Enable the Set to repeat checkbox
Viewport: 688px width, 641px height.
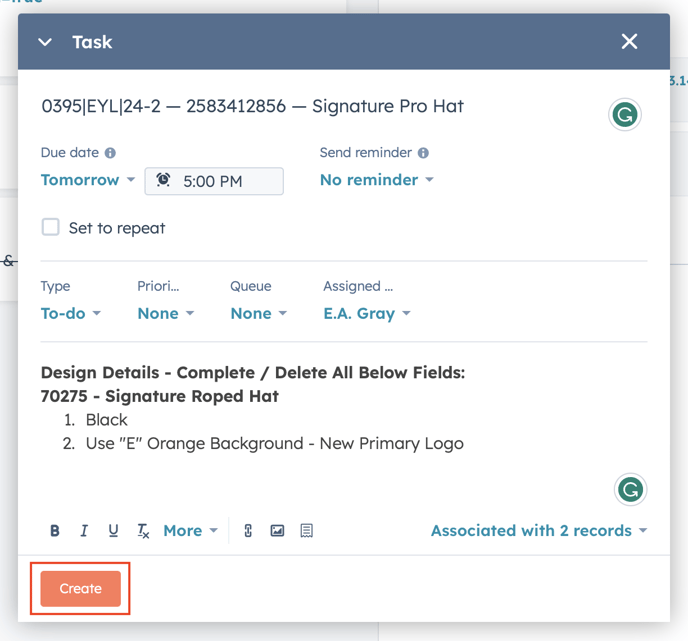point(51,227)
